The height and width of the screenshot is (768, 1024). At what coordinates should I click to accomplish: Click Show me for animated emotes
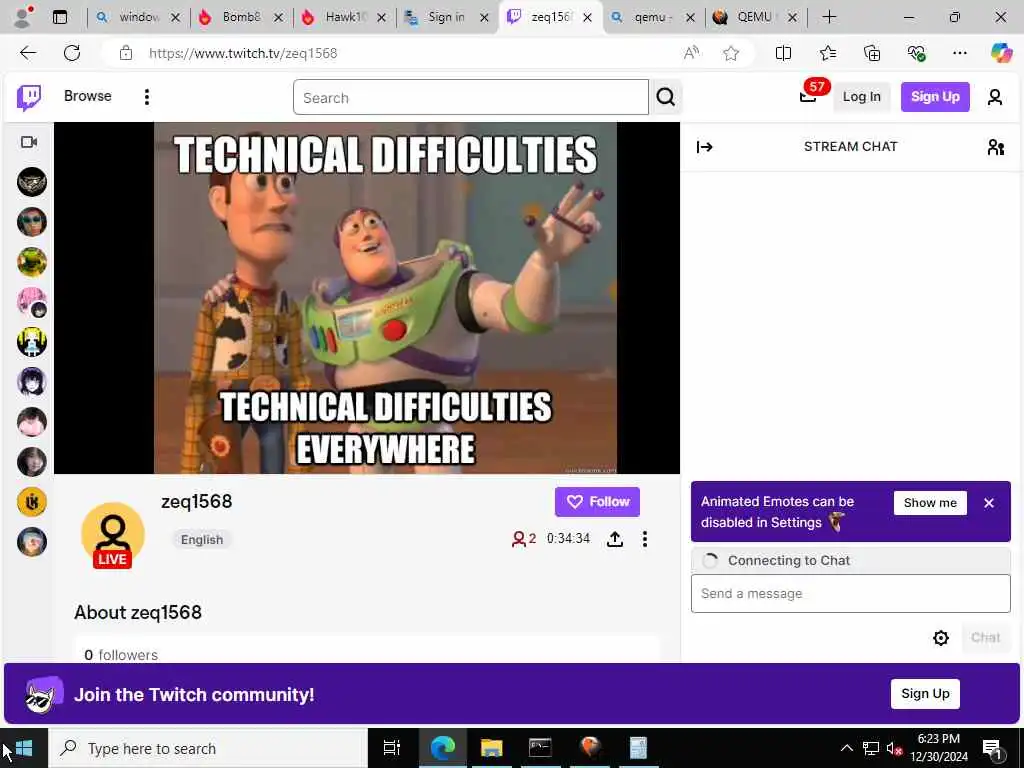pos(930,503)
